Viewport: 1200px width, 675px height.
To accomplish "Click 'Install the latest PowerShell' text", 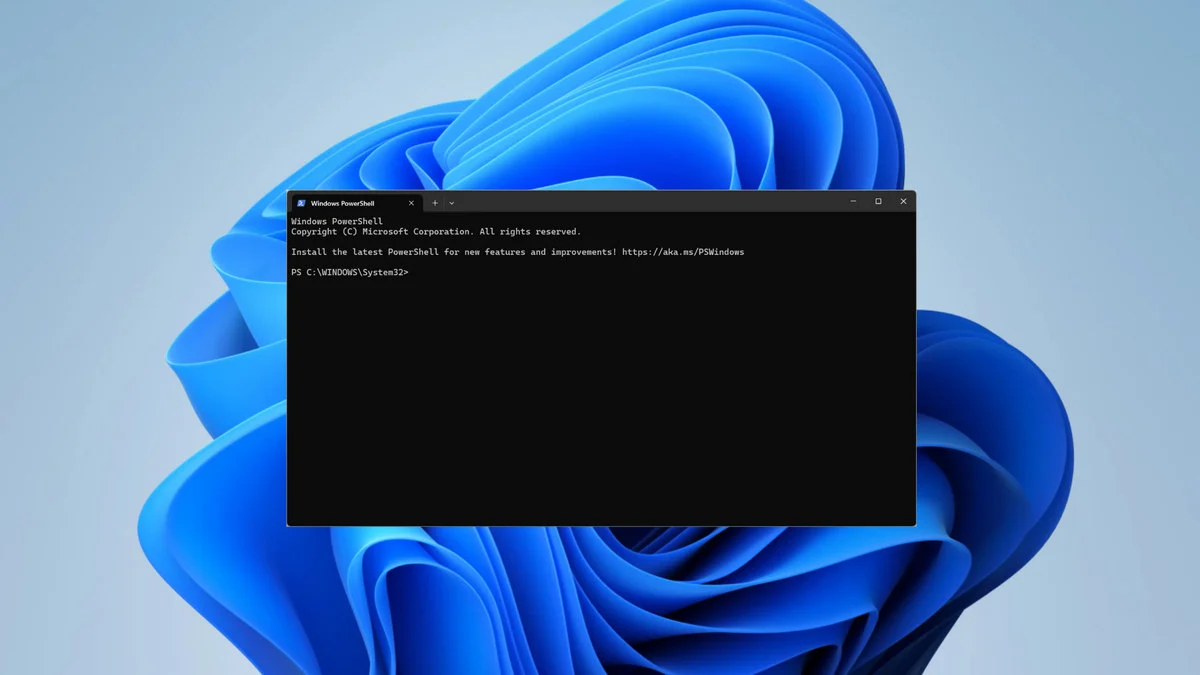I will tap(365, 252).
